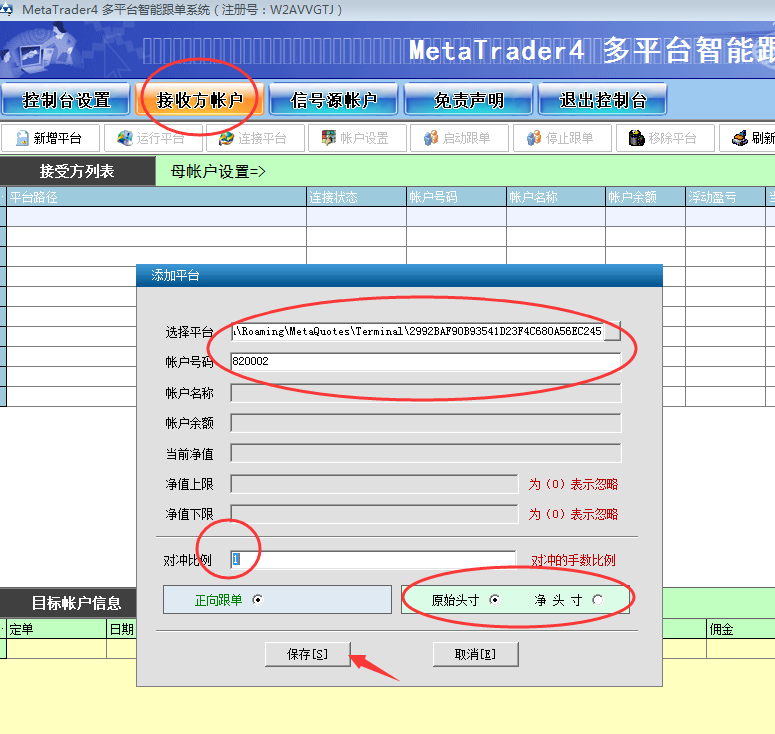Click the 平台路径 column header
775x734 pixels.
coord(156,197)
